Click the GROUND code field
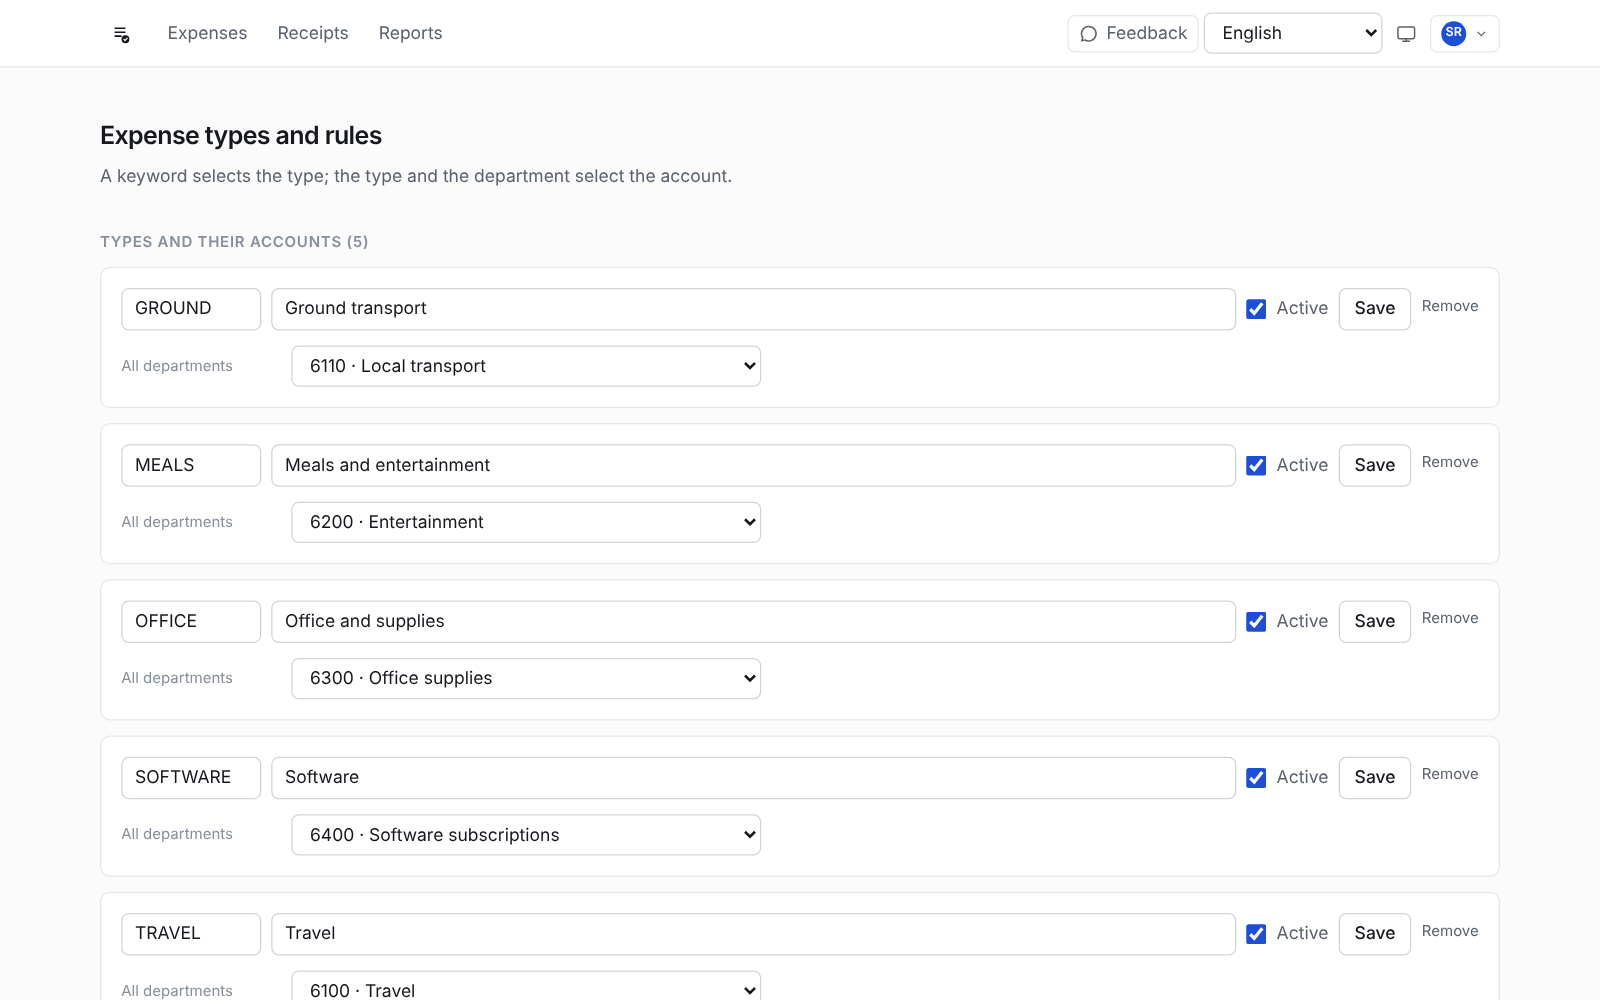The width and height of the screenshot is (1600, 1000). pos(191,309)
